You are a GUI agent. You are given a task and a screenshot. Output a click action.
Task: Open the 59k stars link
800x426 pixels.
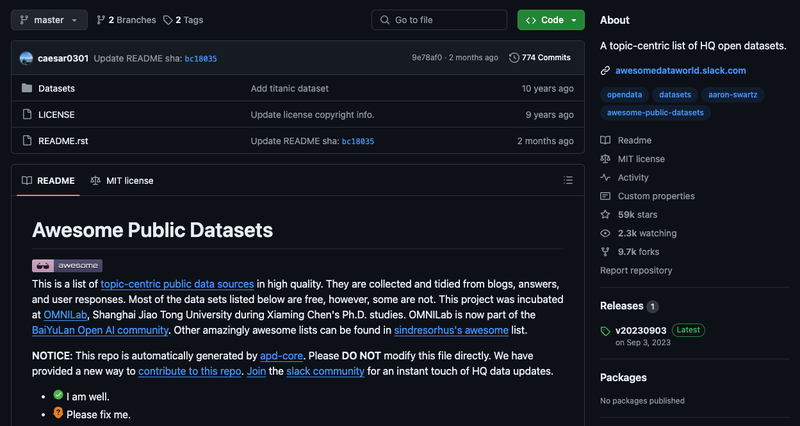pos(637,215)
